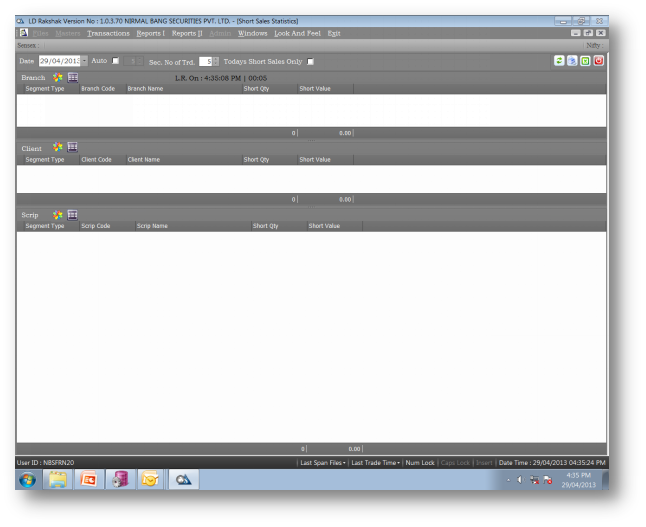Click the Branch Name column header
Viewport: 646px width, 527px height.
pos(145,89)
